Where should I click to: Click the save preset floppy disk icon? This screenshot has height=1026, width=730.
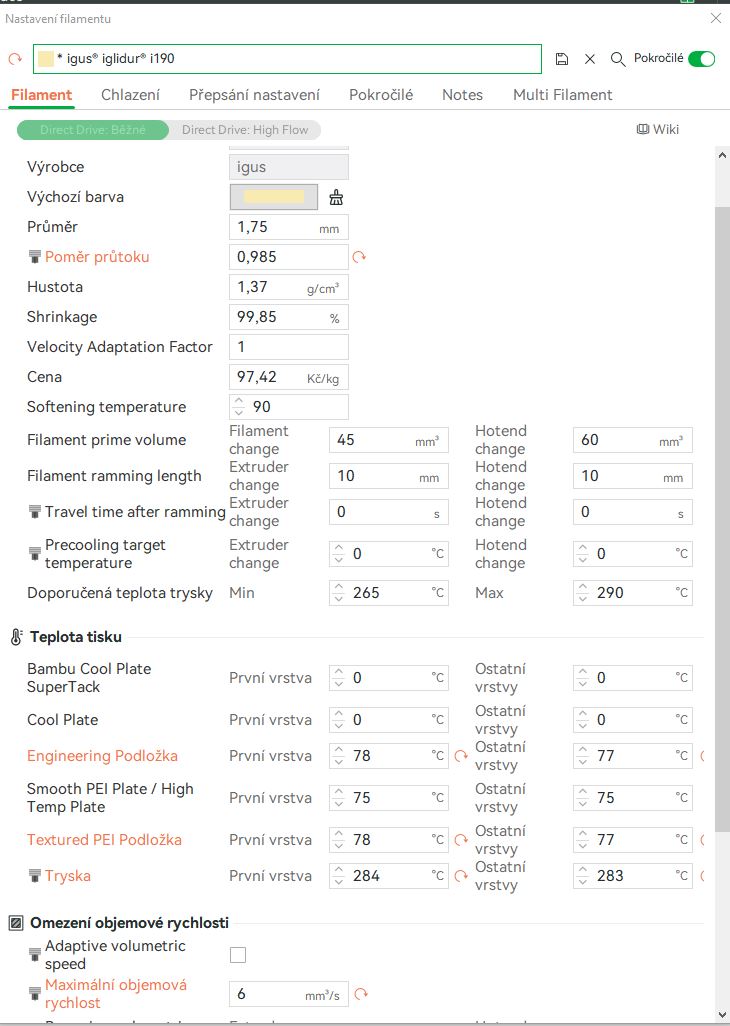(x=562, y=59)
